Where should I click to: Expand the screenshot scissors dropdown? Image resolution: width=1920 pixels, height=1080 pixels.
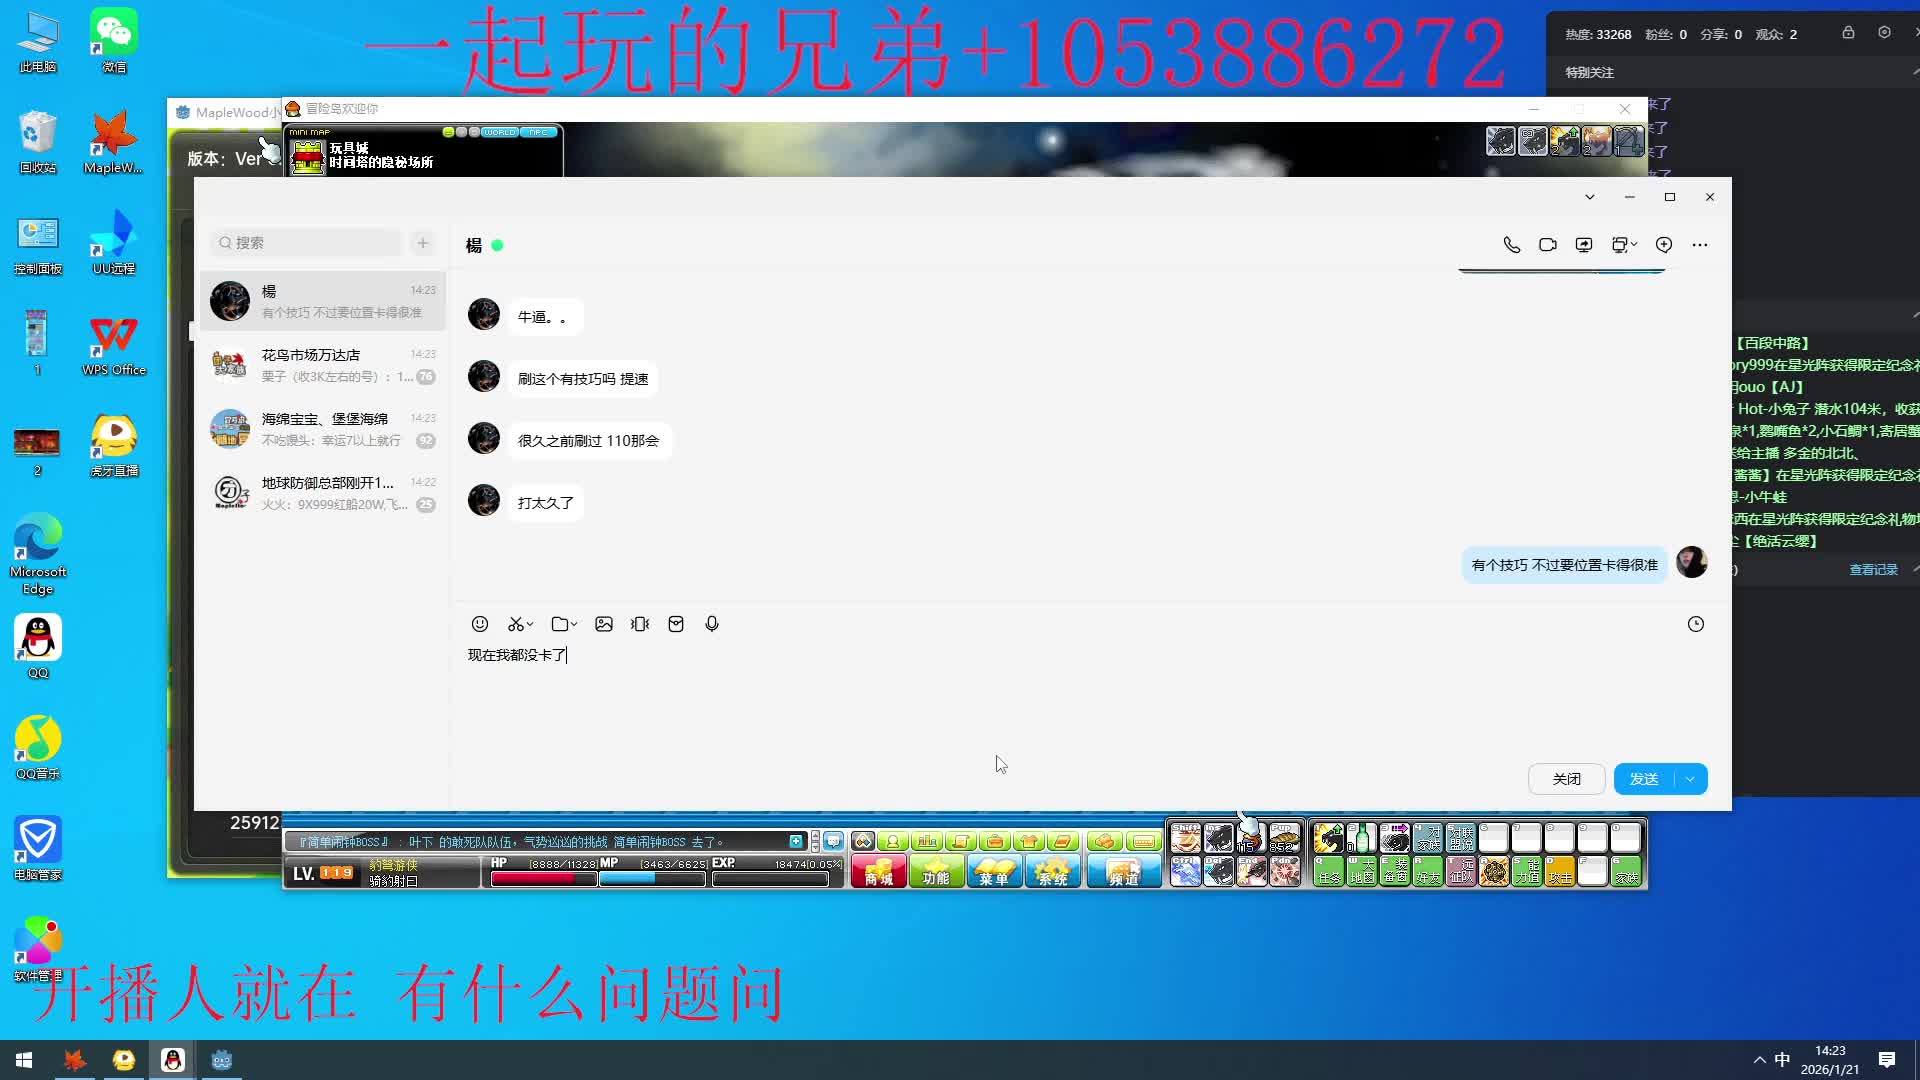point(530,624)
